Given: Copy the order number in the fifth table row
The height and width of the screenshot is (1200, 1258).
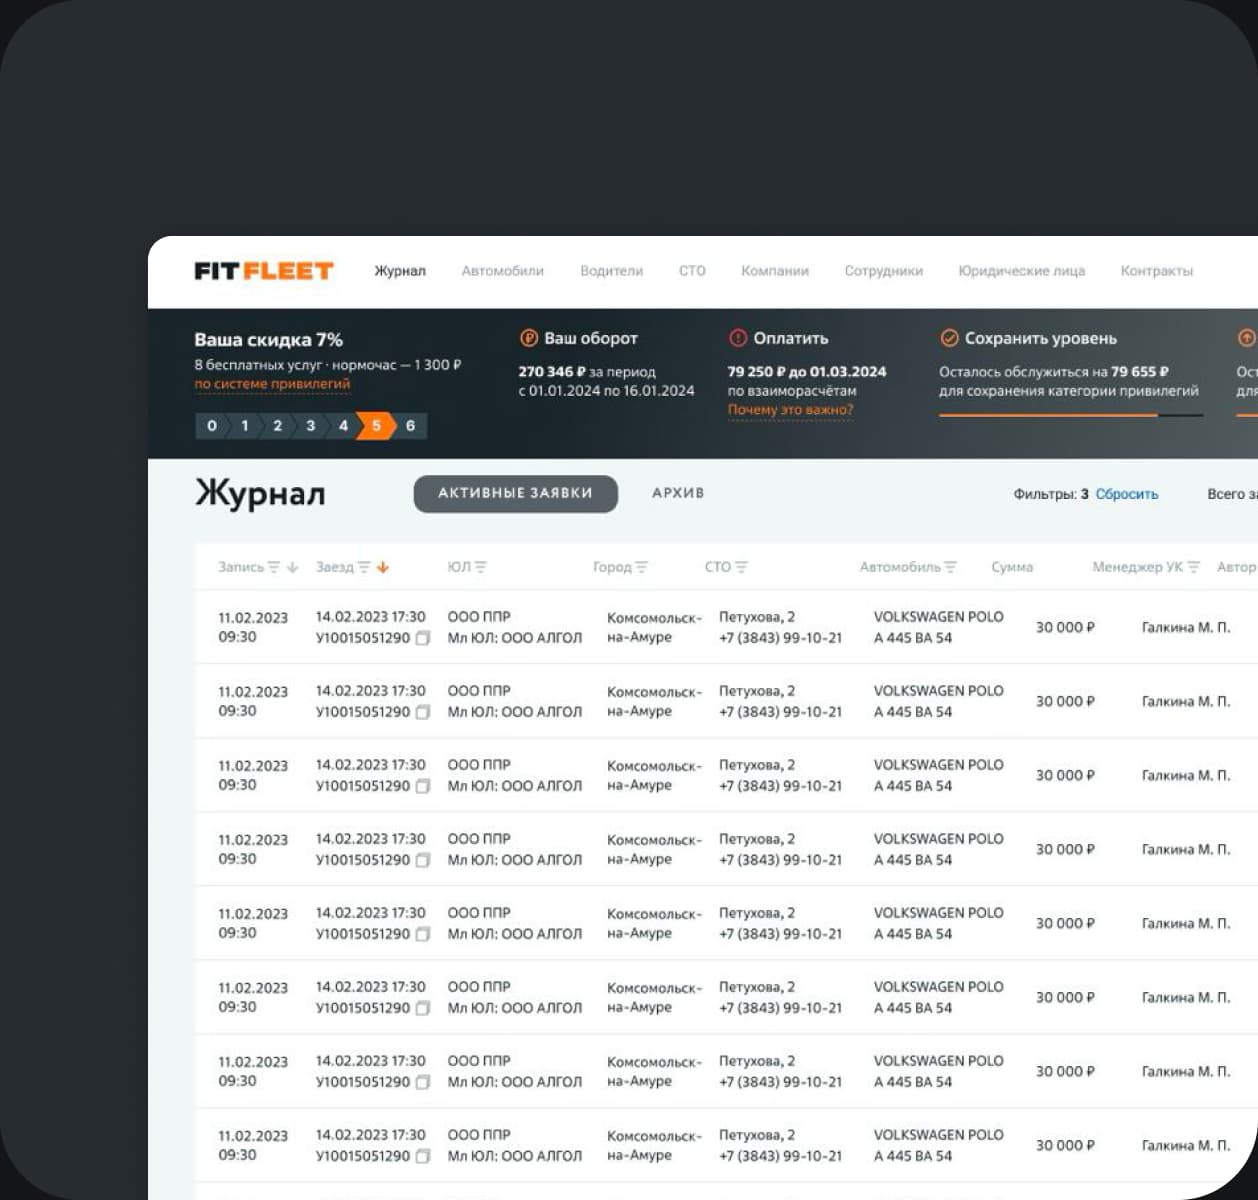Looking at the screenshot, I should click(422, 934).
